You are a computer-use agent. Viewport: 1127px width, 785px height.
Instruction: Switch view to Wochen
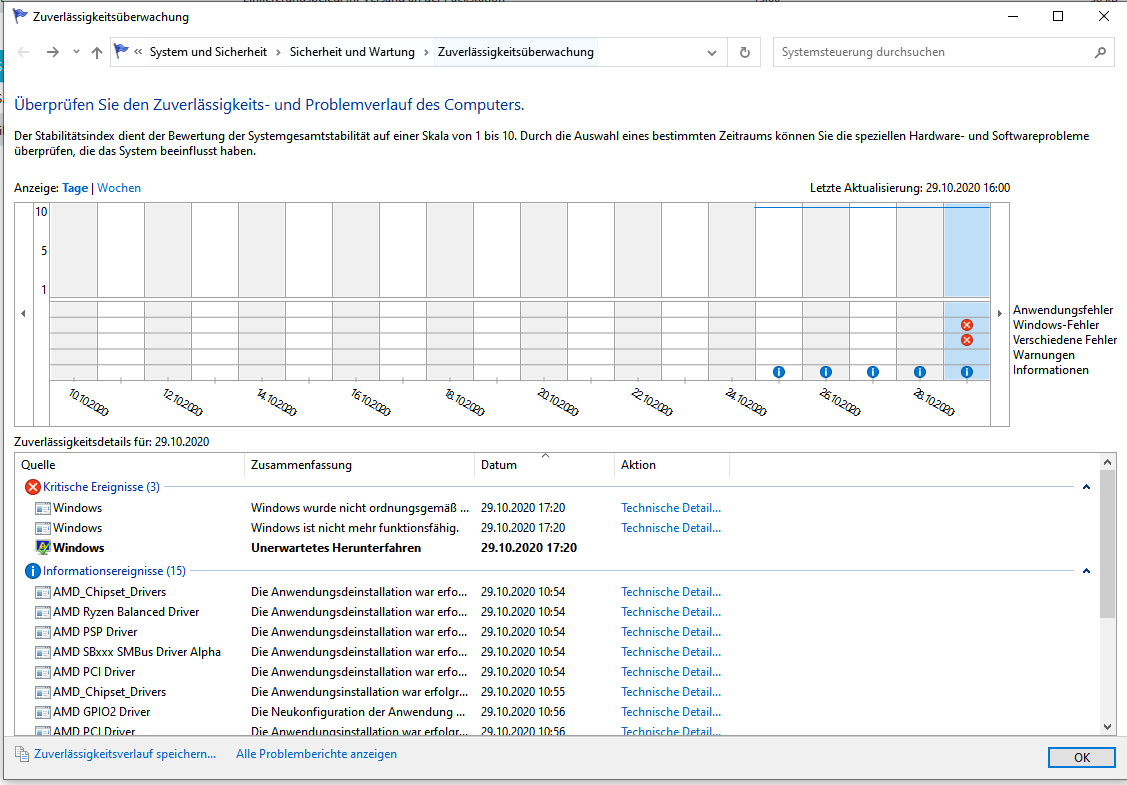(x=119, y=188)
